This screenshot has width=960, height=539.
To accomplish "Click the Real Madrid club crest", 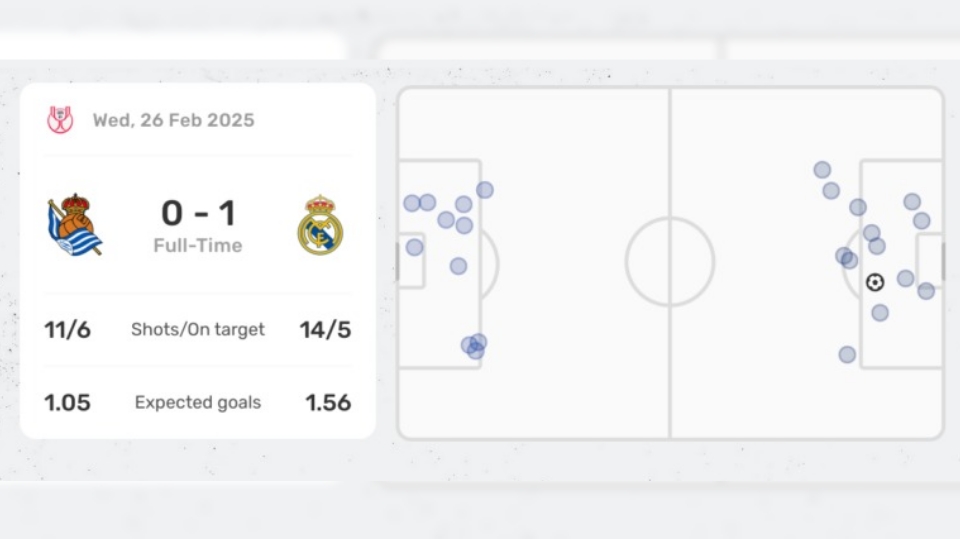I will (320, 226).
